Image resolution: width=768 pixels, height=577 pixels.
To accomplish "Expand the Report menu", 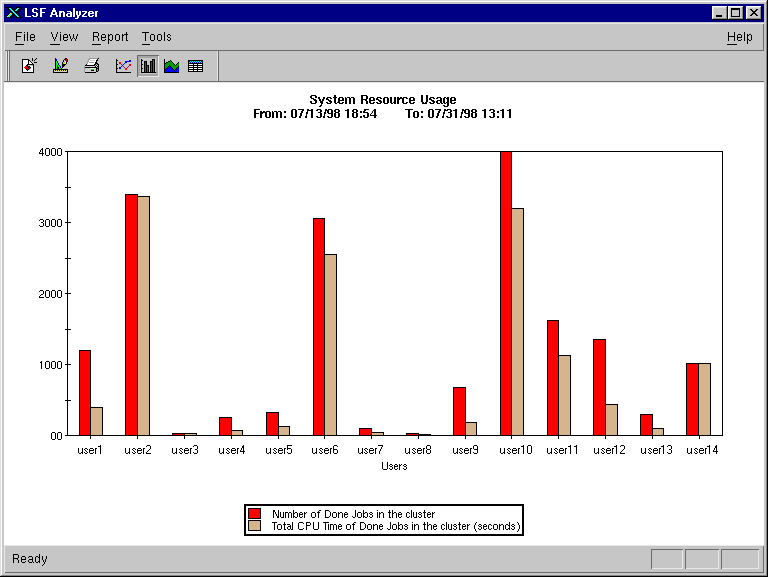I will pyautogui.click(x=110, y=37).
